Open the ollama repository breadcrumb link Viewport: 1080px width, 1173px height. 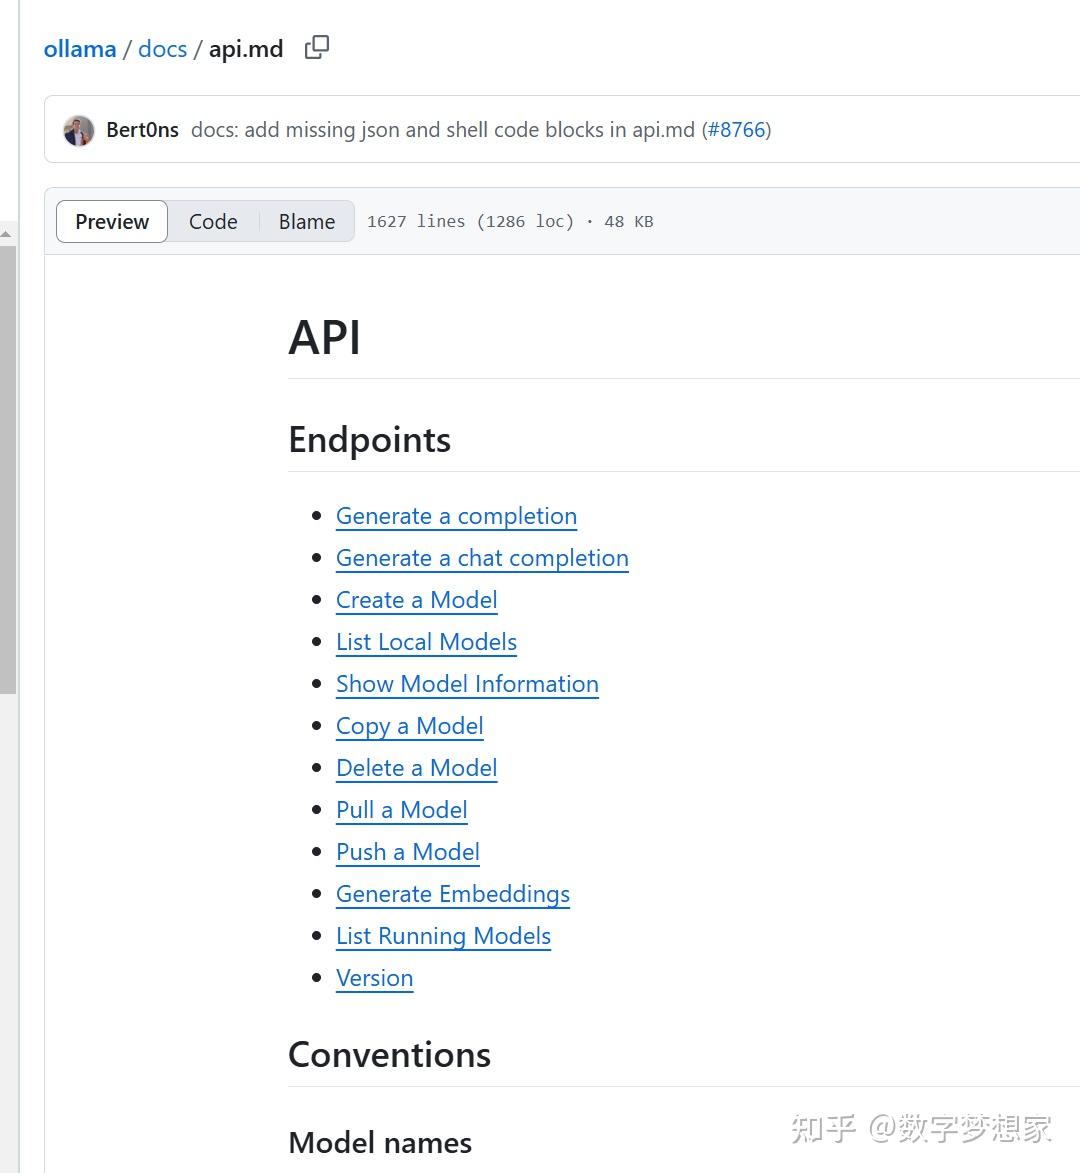point(80,49)
